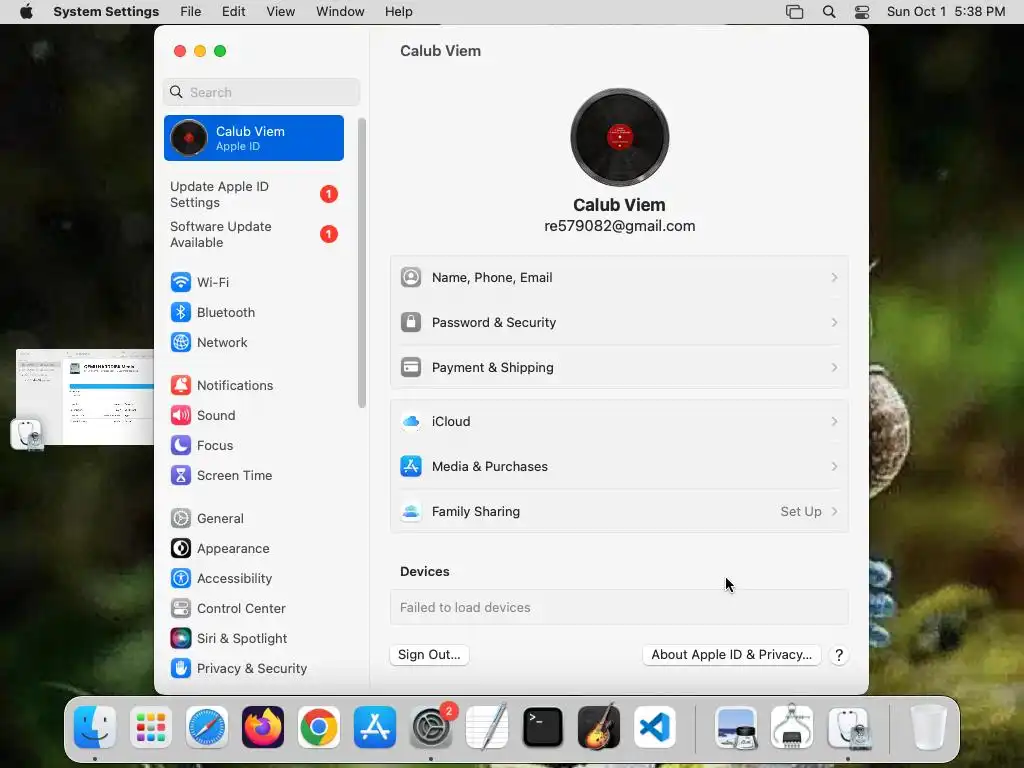Open Launchpad in the Dock

point(151,727)
